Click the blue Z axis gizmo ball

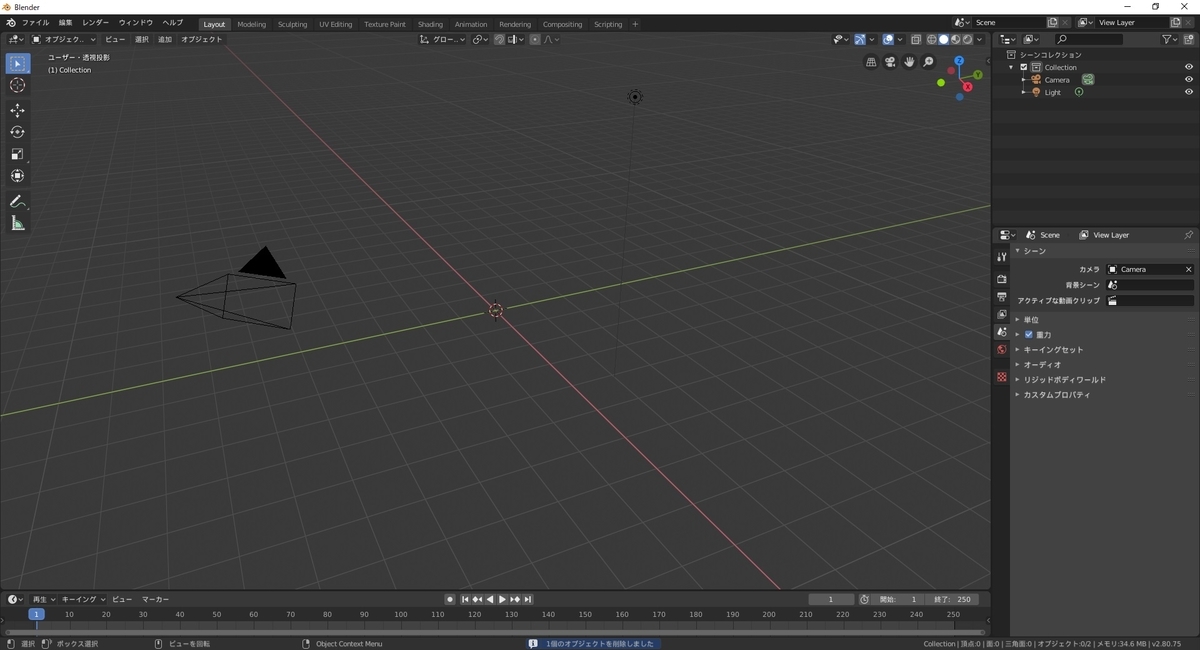(959, 61)
